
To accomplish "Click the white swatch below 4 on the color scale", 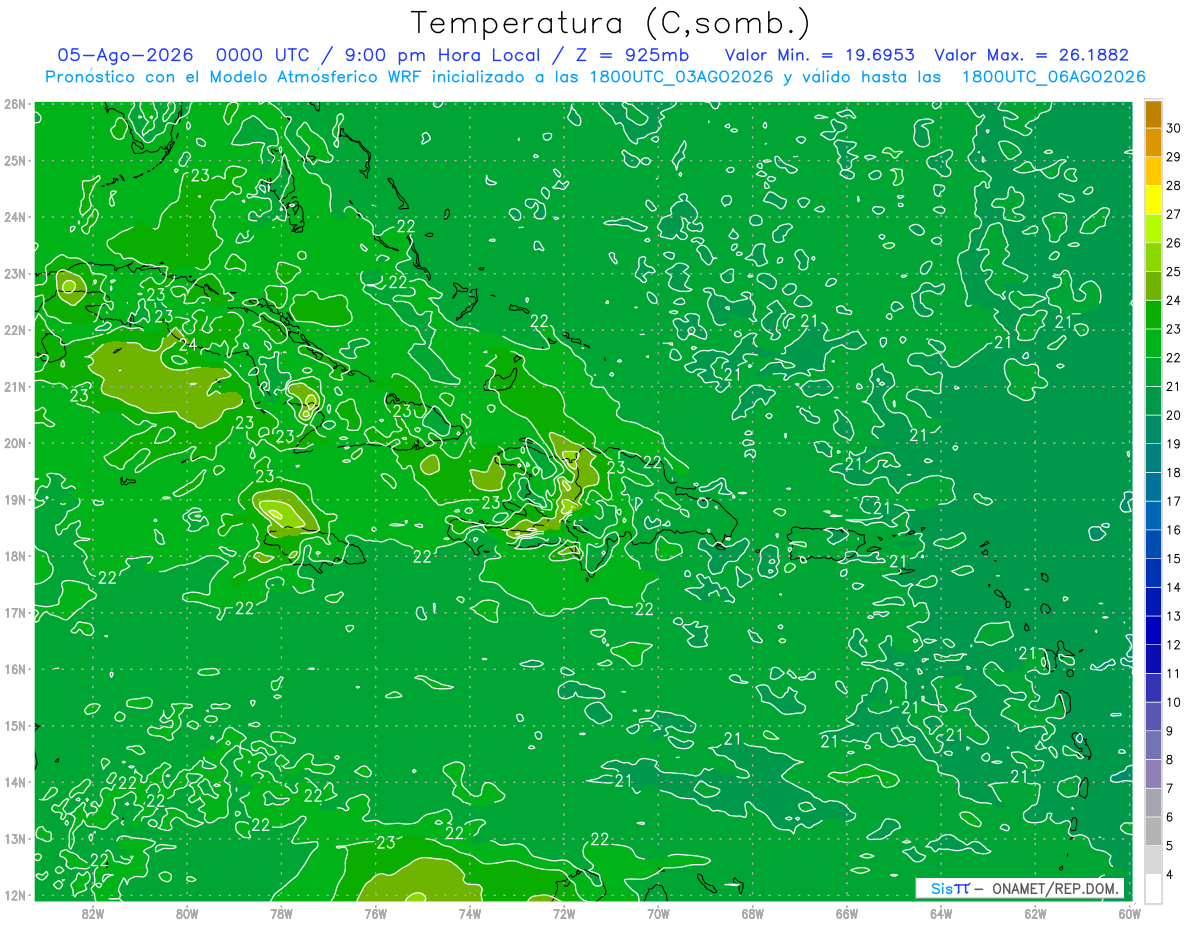I will 1153,888.
